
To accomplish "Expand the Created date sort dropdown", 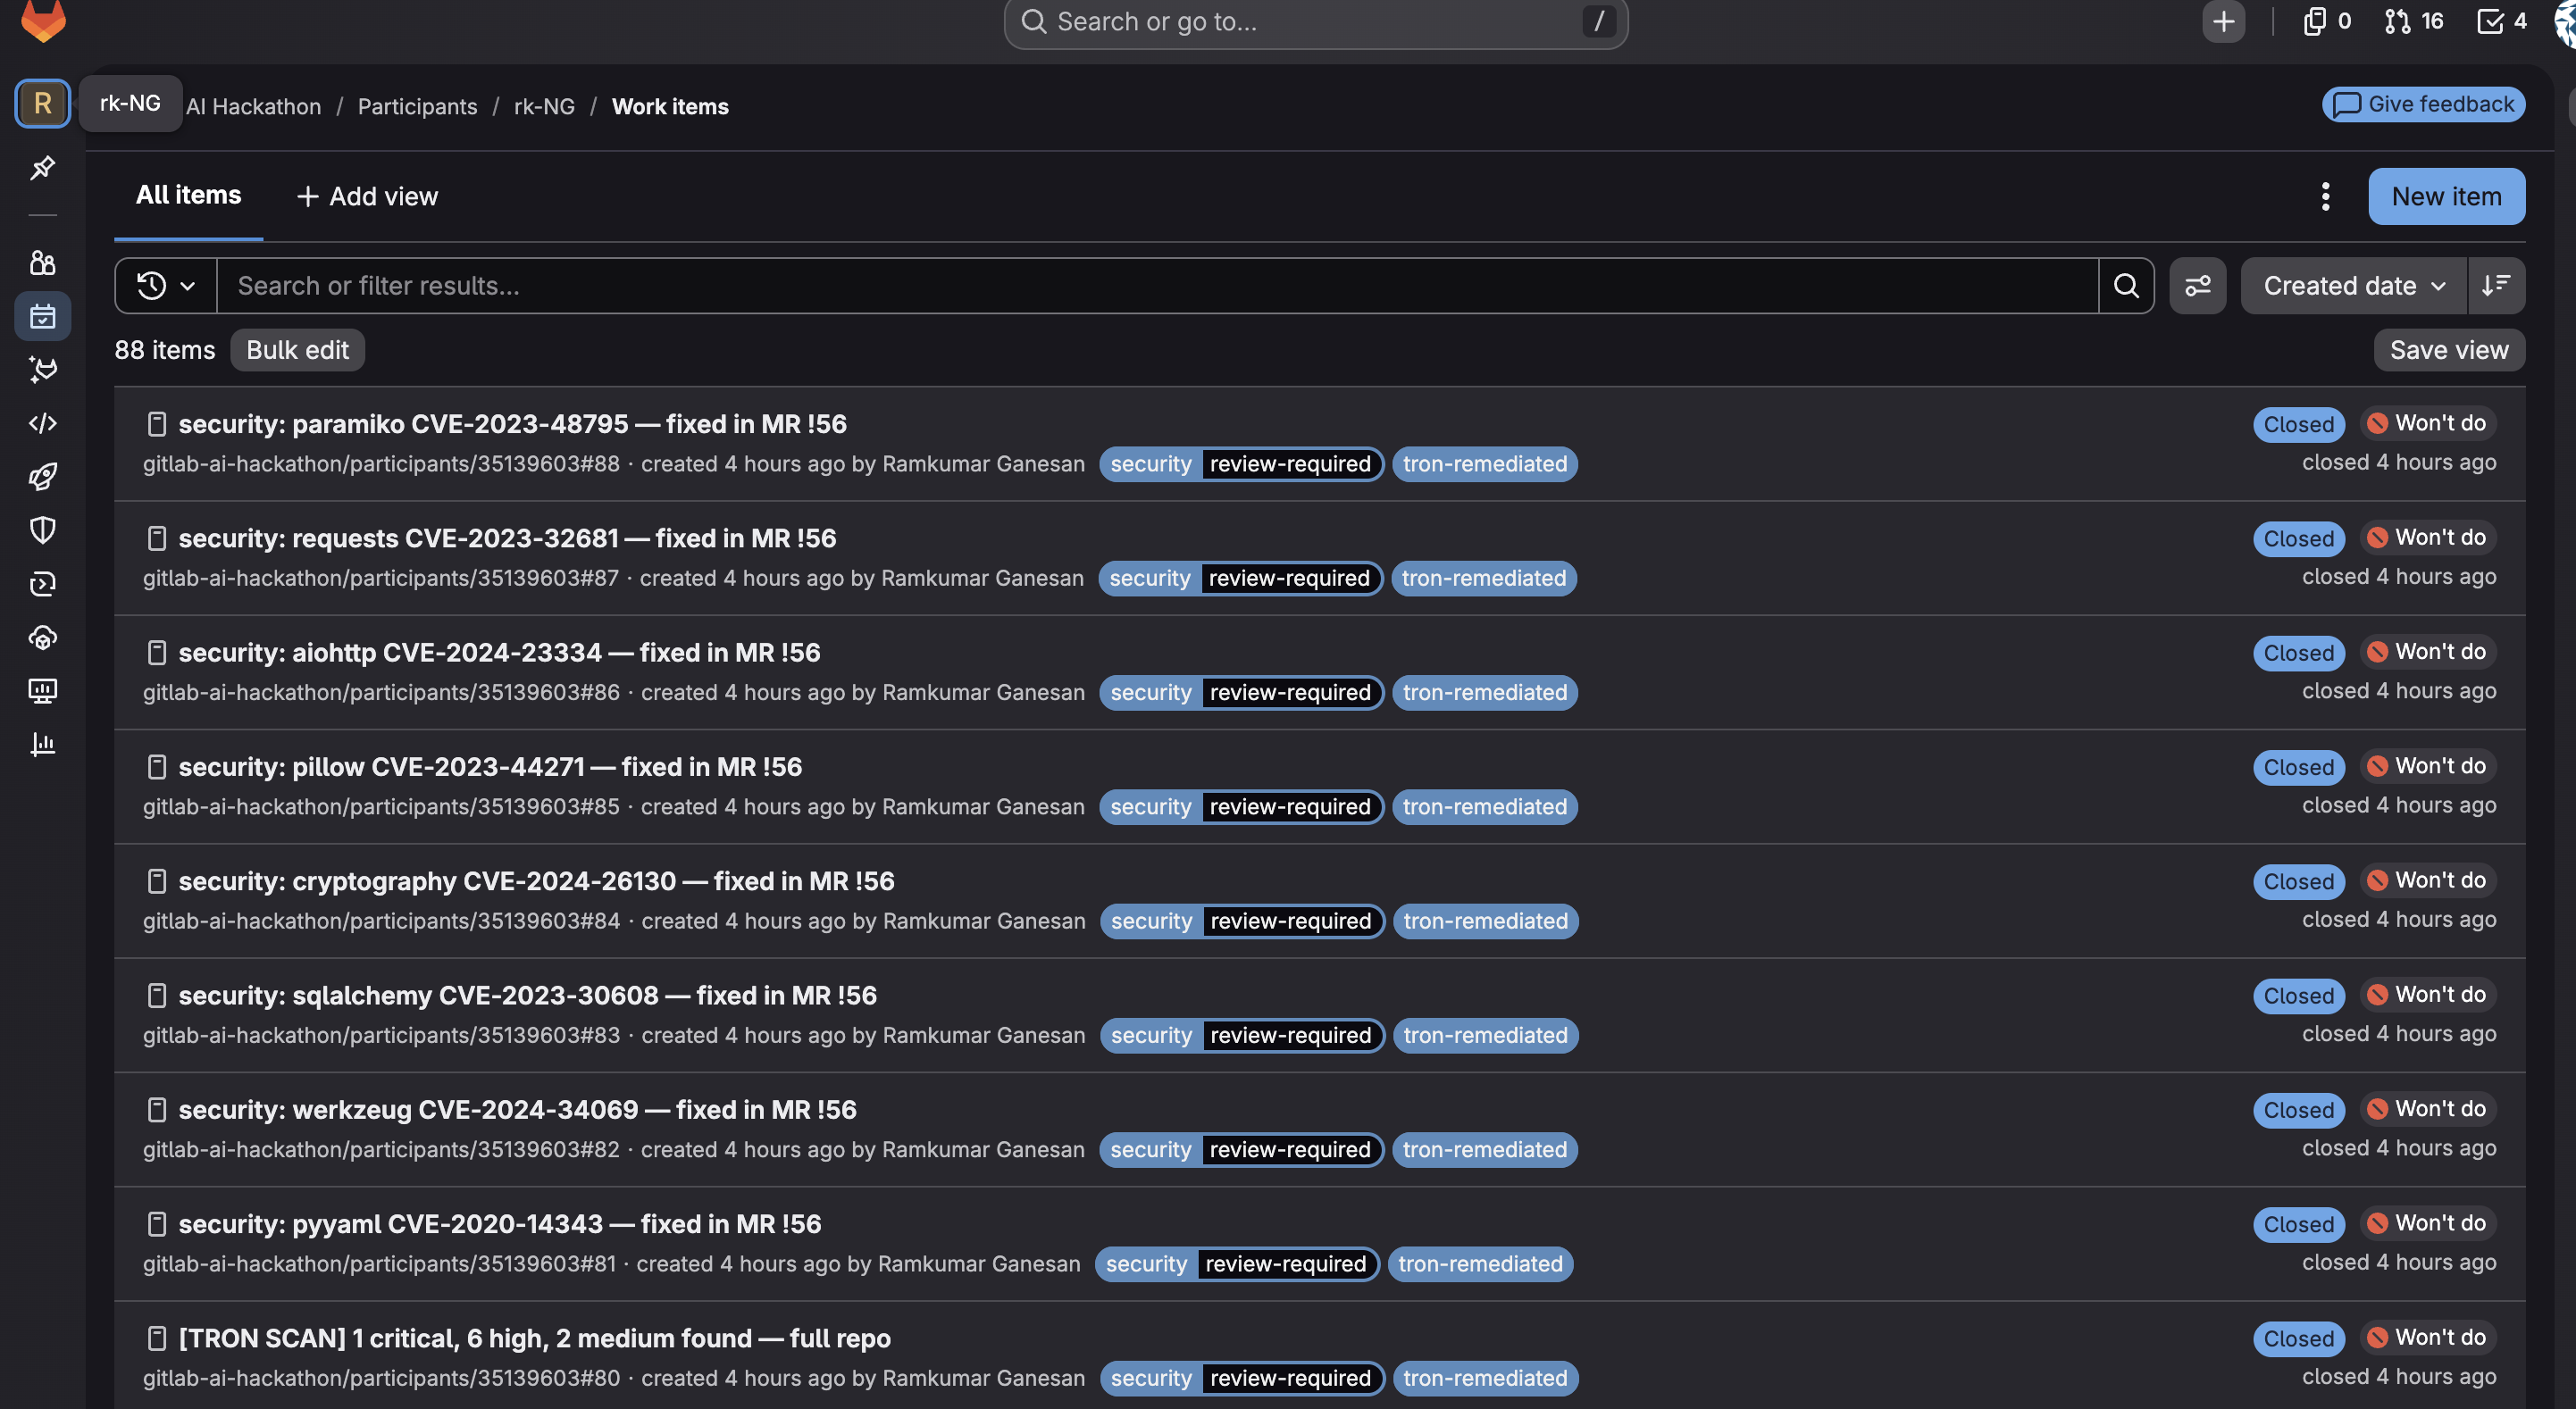I will [x=2353, y=286].
